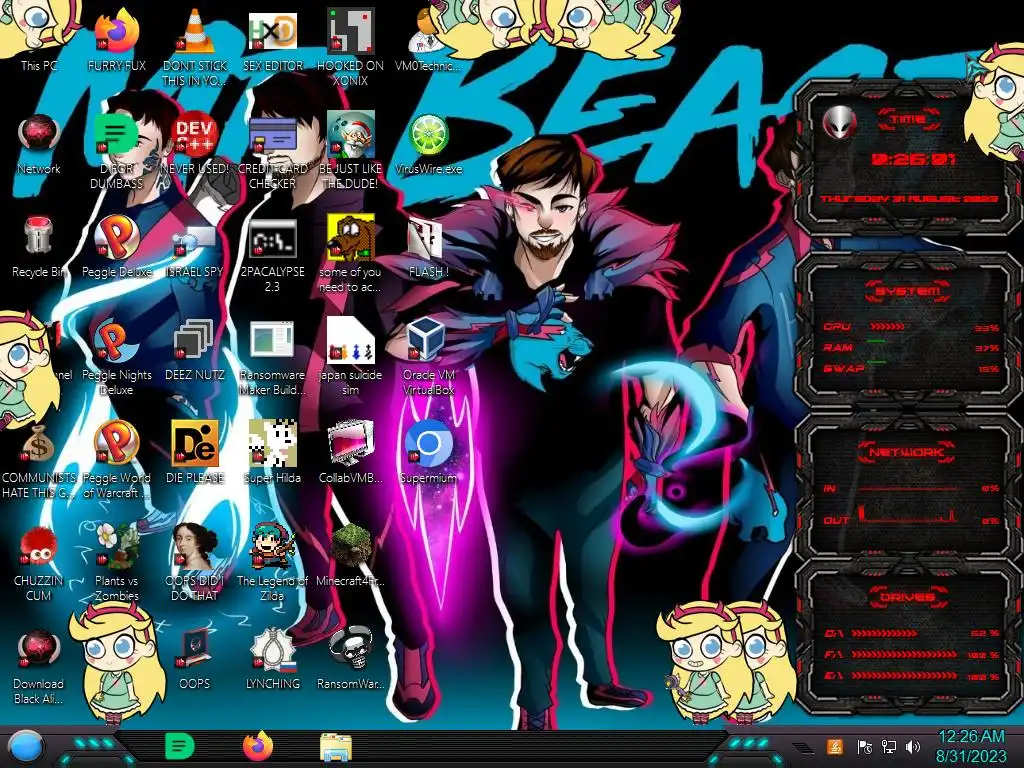The height and width of the screenshot is (768, 1024).
Task: Launch Peggle Deluxe
Action: coord(116,247)
